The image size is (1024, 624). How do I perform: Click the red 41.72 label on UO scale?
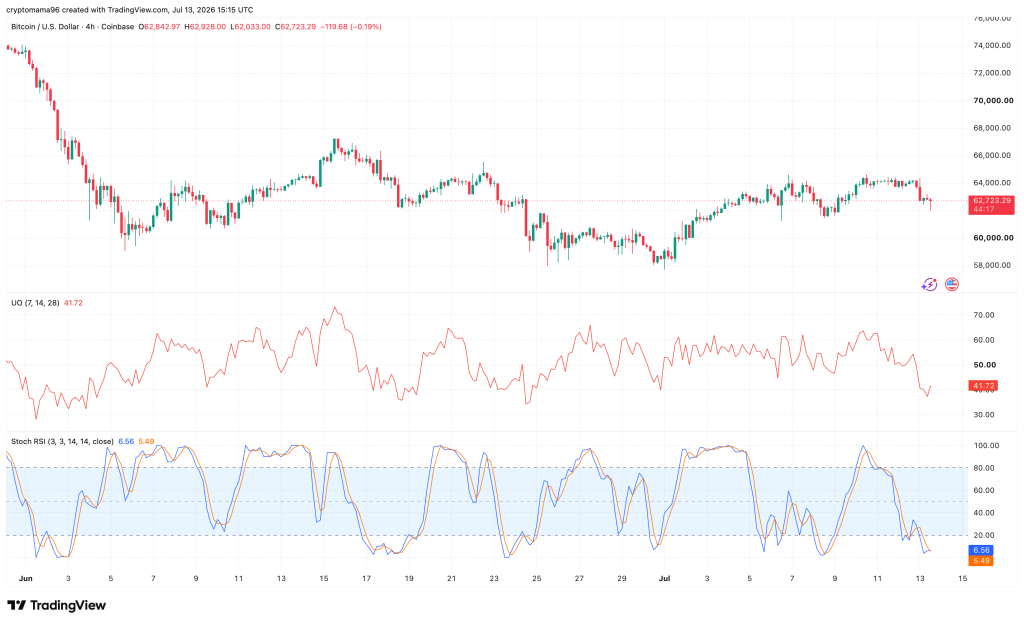coord(983,386)
